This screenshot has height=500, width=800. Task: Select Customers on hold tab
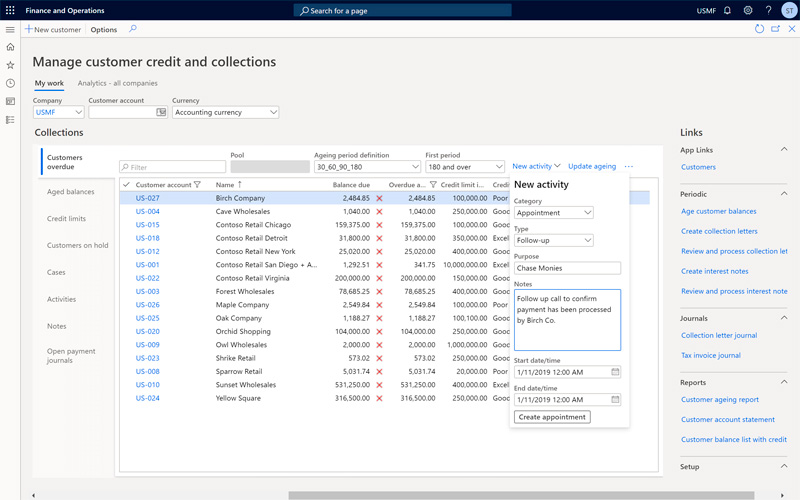(x=78, y=245)
